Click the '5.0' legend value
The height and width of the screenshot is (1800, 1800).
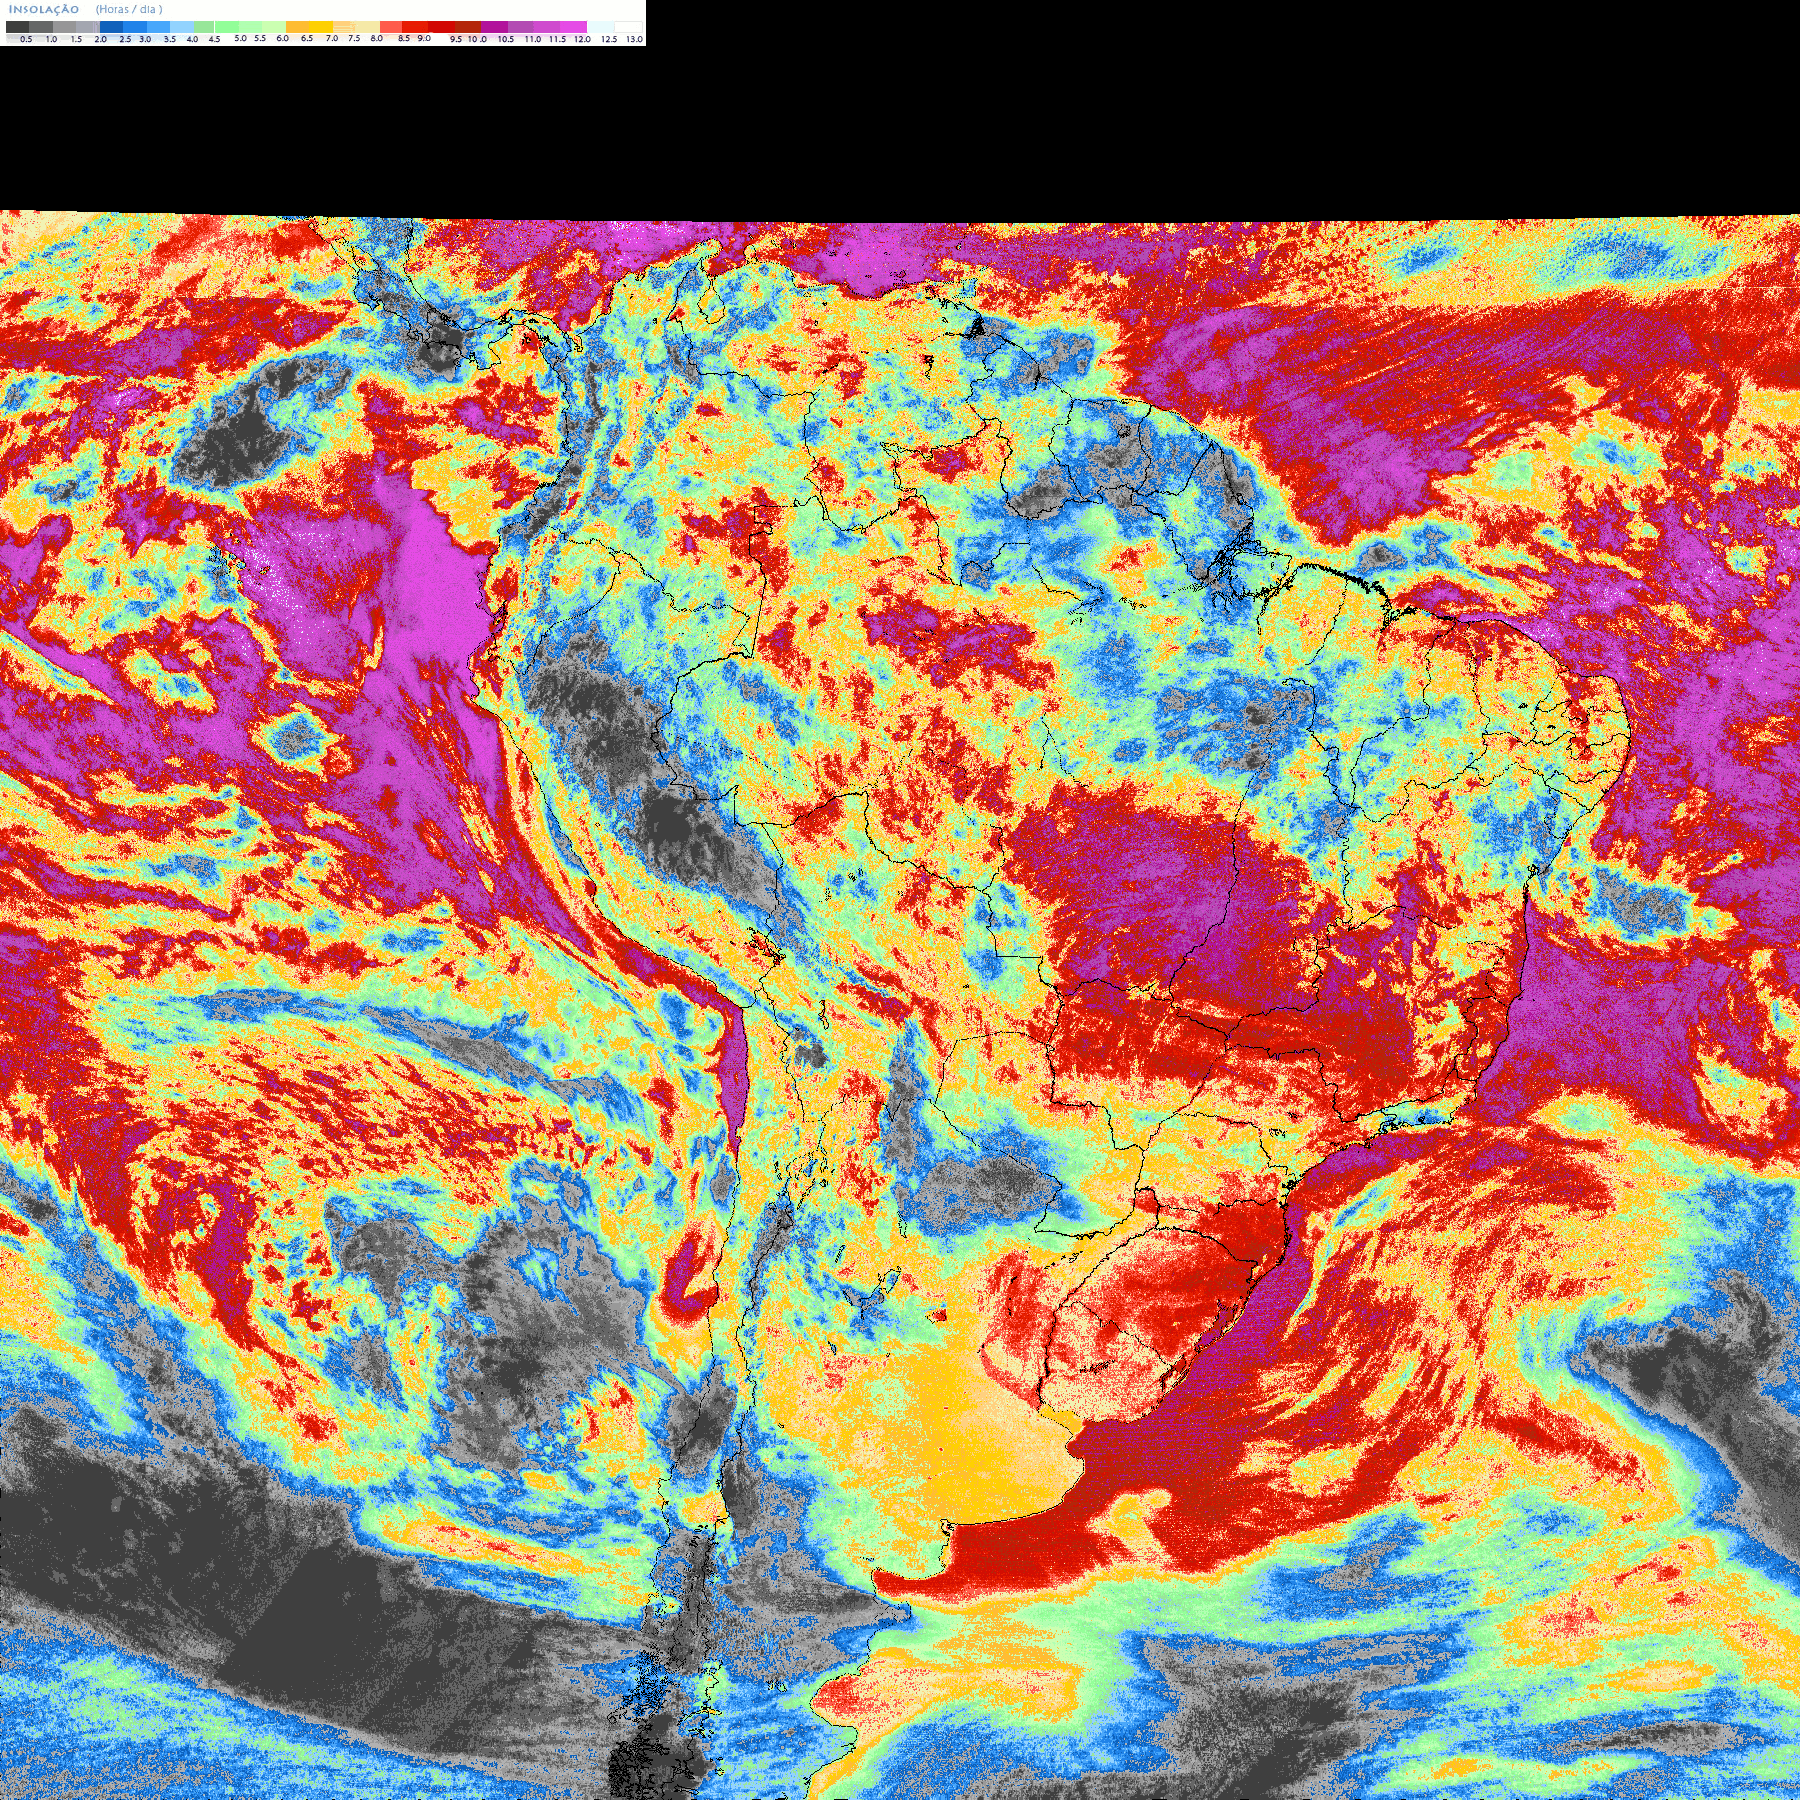240,38
